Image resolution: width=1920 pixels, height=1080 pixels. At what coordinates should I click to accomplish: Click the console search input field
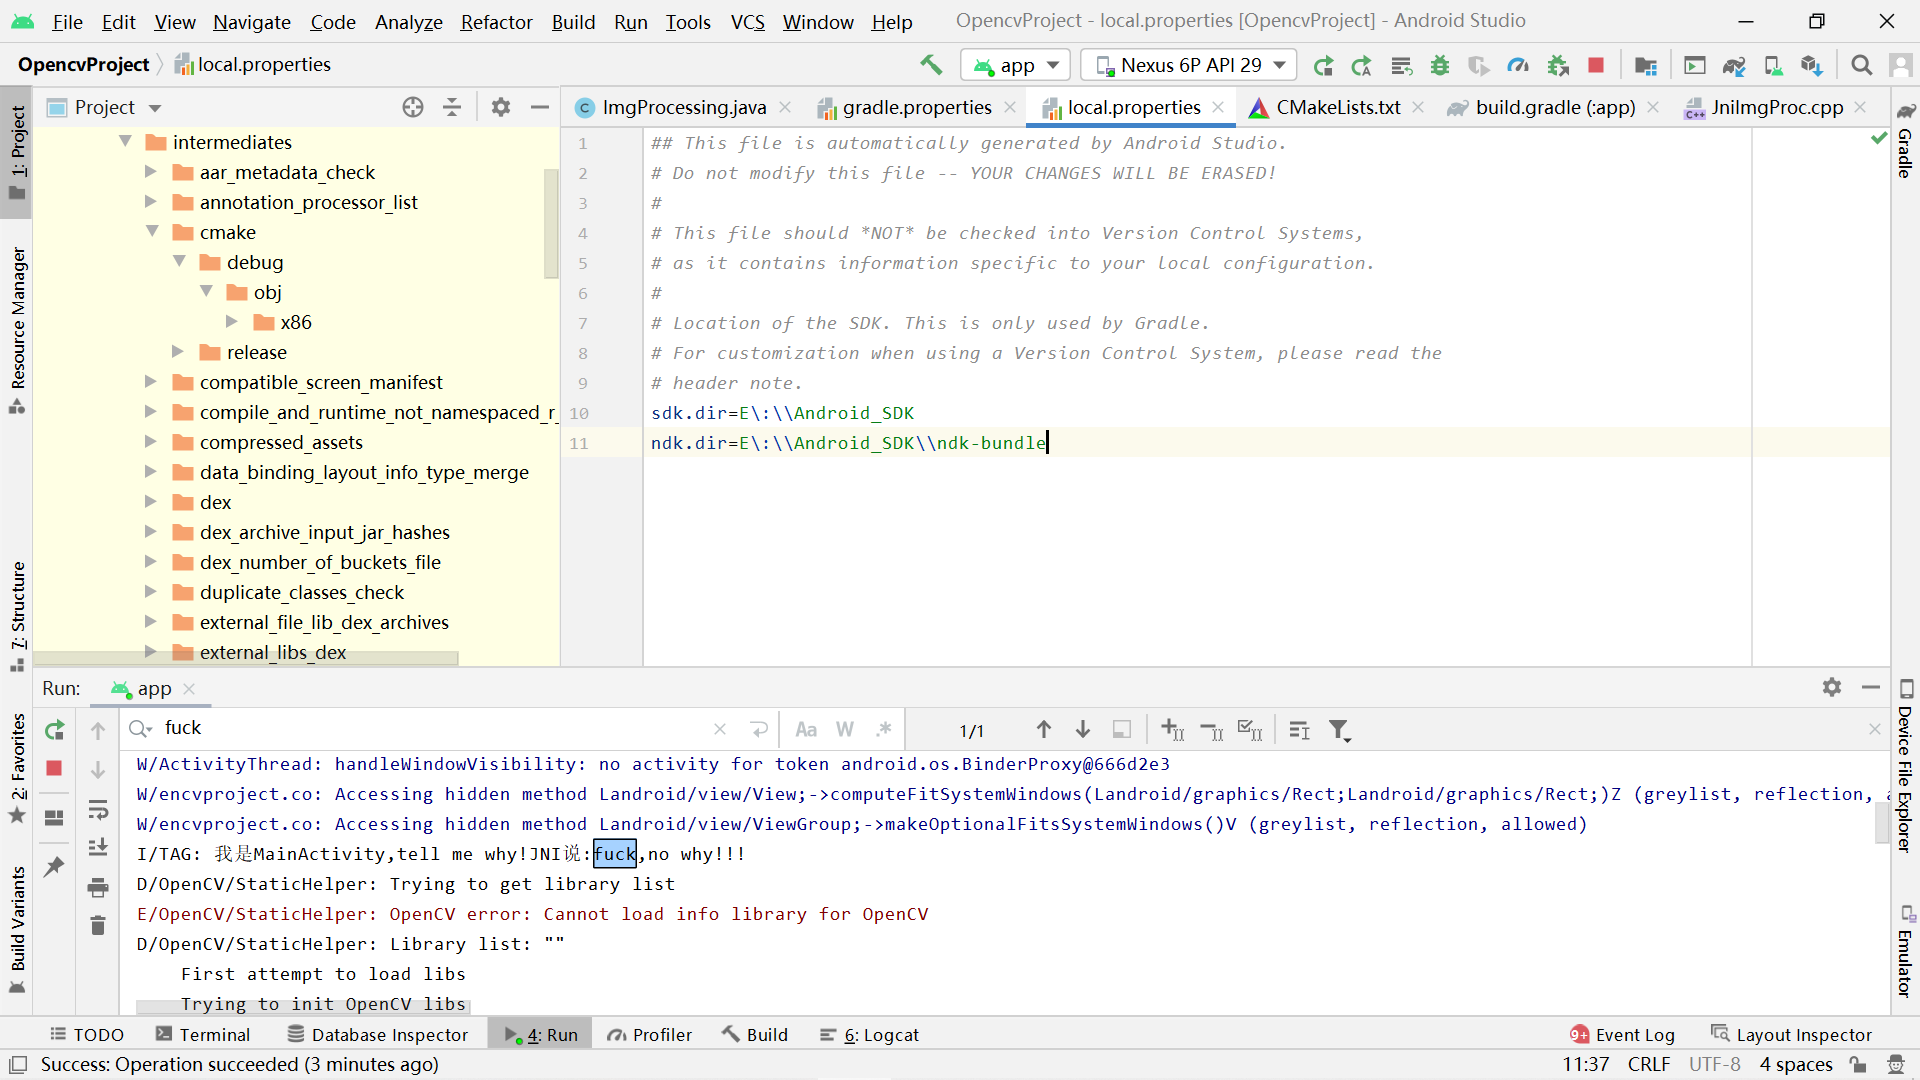[400, 728]
